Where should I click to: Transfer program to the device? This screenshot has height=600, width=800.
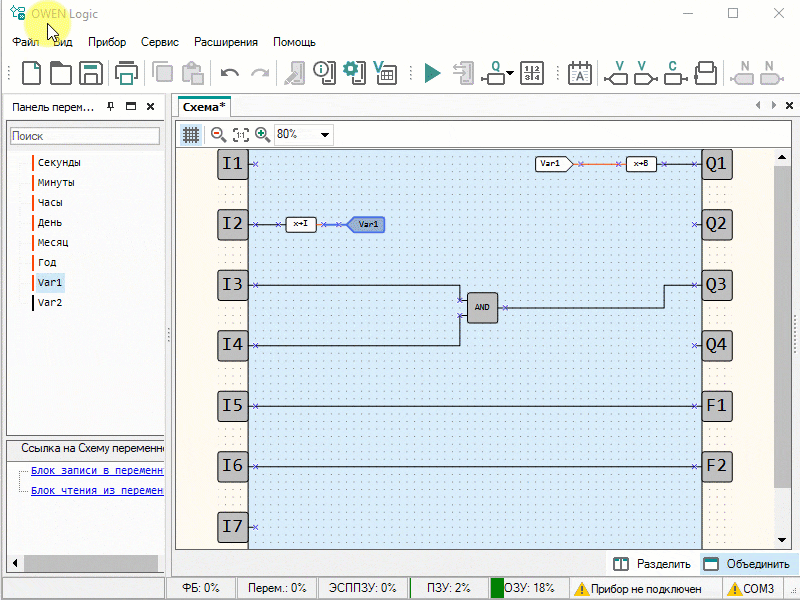pos(464,73)
